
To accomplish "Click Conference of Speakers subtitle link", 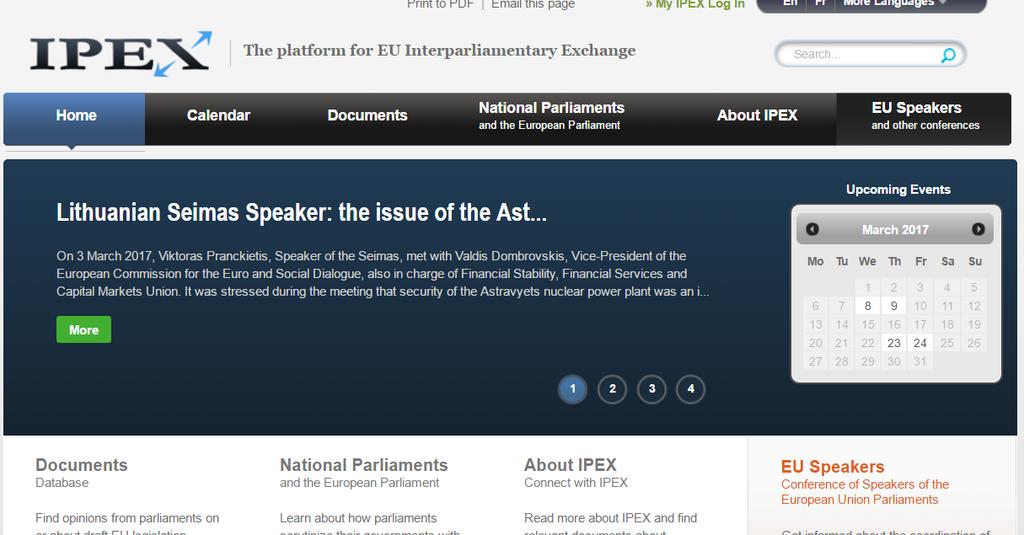I will [865, 492].
